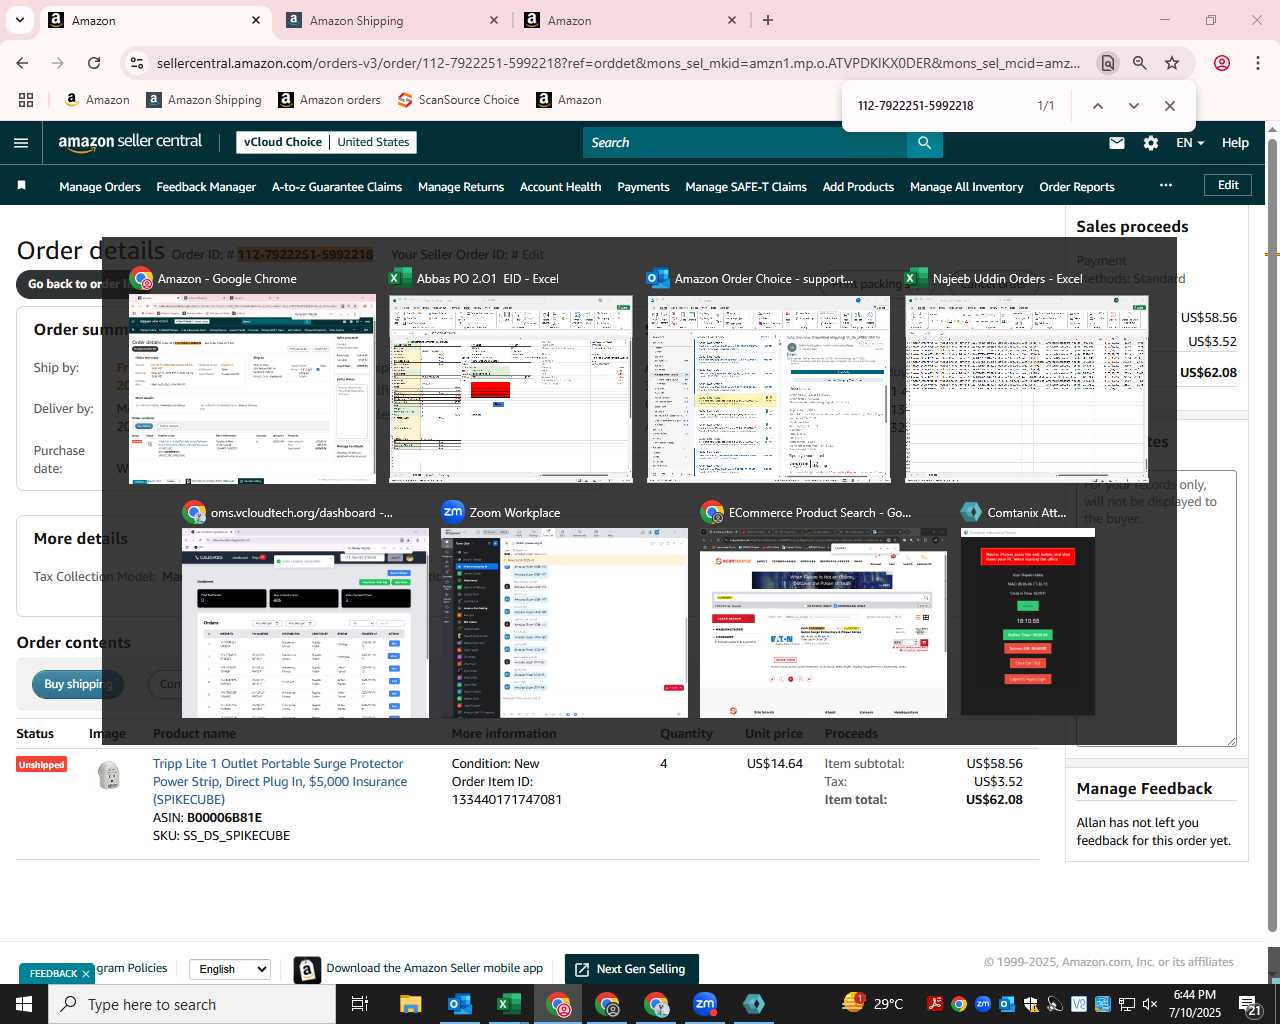The width and height of the screenshot is (1280, 1024).
Task: Switch to the Zoom Workplace window
Action: (564, 623)
